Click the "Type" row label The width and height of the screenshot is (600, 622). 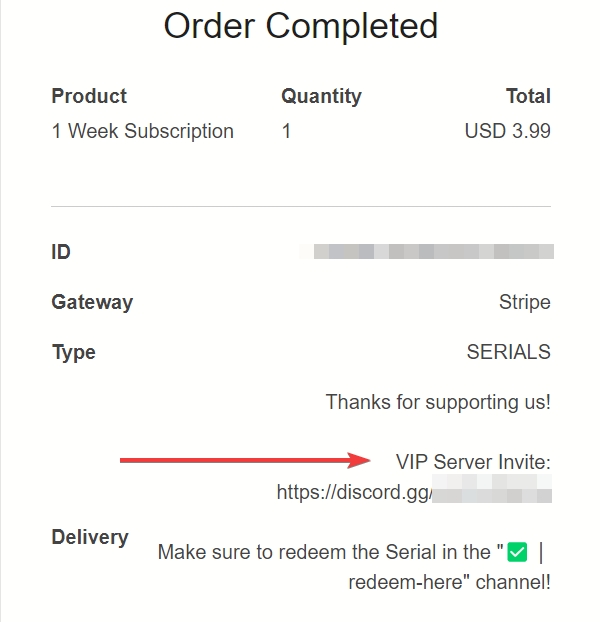(74, 352)
